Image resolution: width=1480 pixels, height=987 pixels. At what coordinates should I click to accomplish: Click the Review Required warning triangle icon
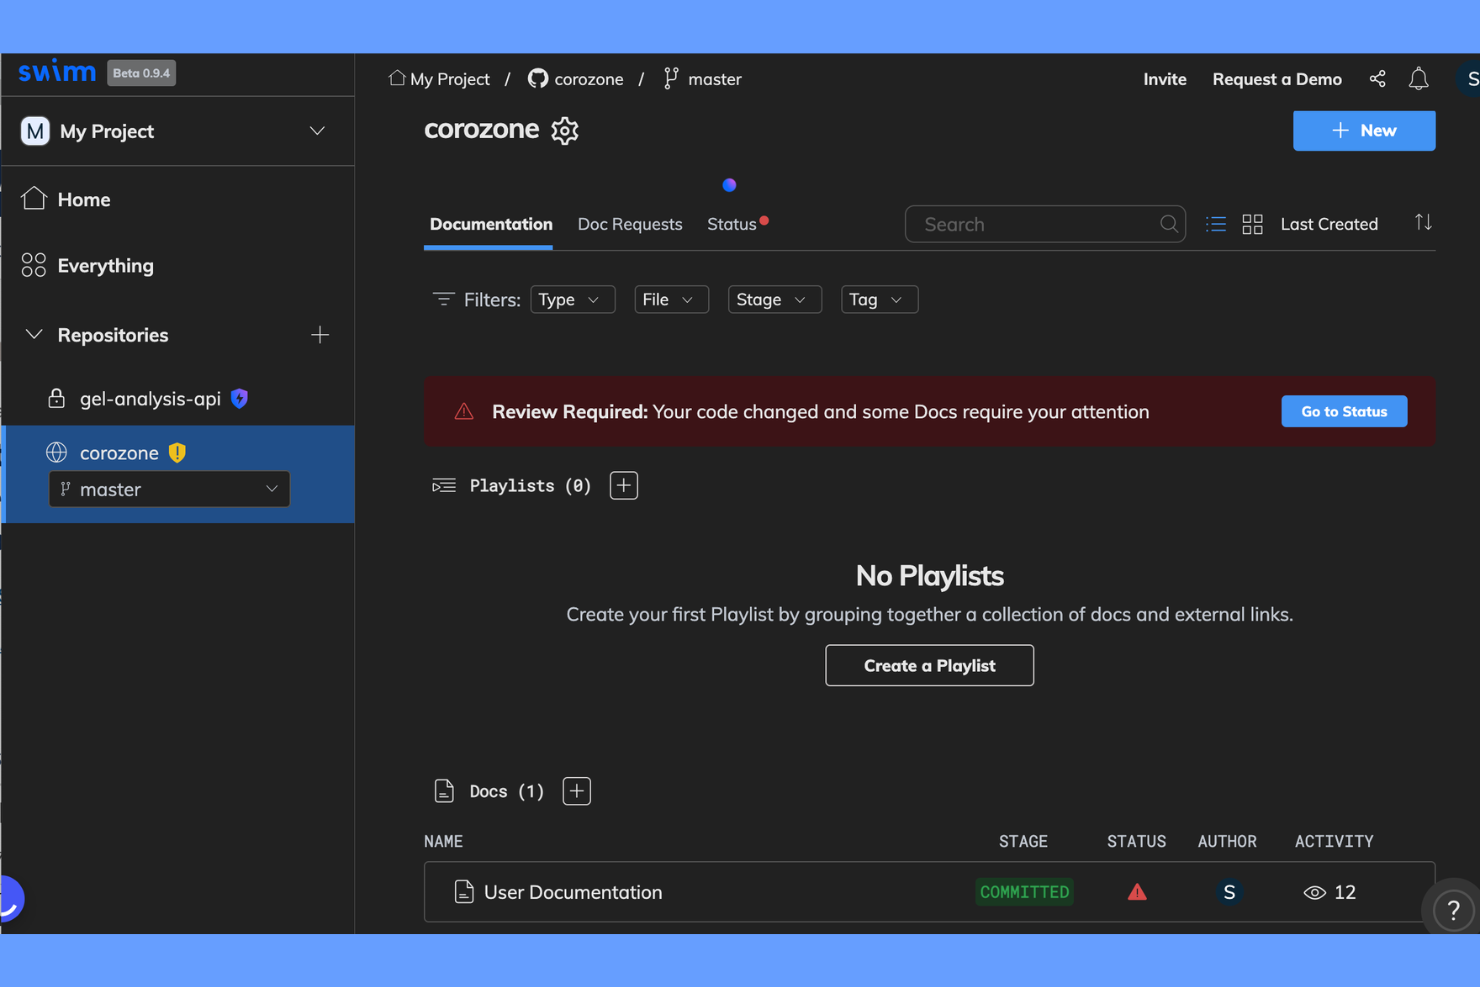pos(464,412)
